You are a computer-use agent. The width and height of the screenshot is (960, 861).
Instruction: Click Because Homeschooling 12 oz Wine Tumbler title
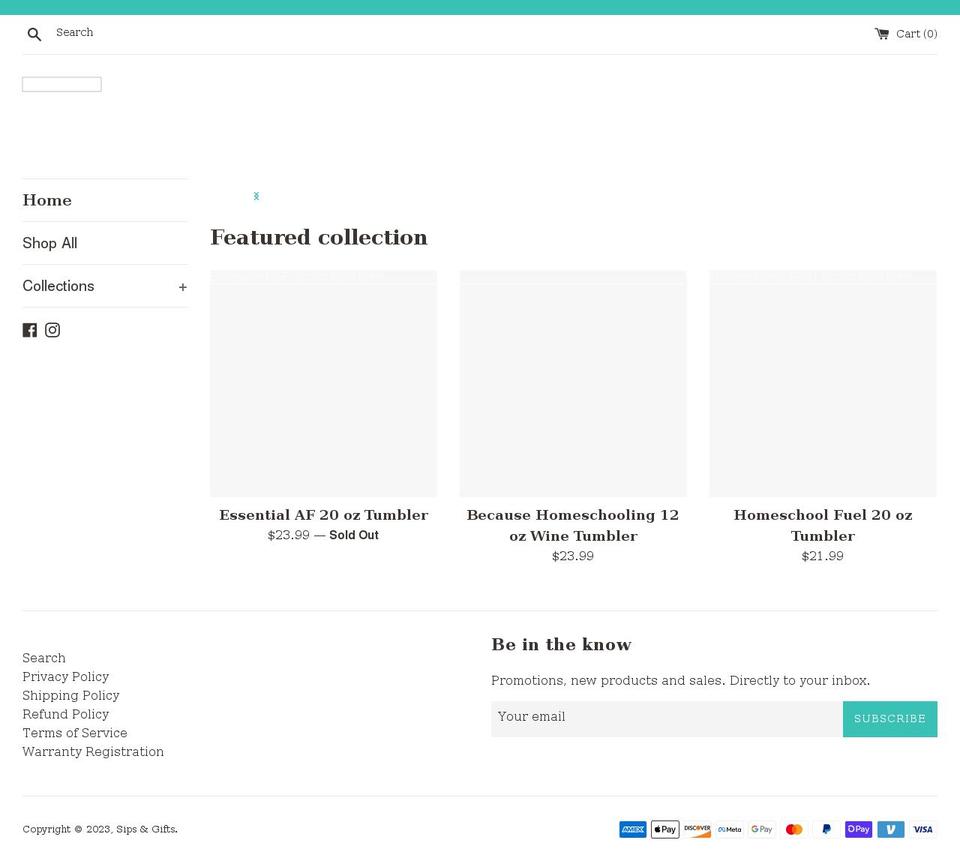[x=573, y=525]
